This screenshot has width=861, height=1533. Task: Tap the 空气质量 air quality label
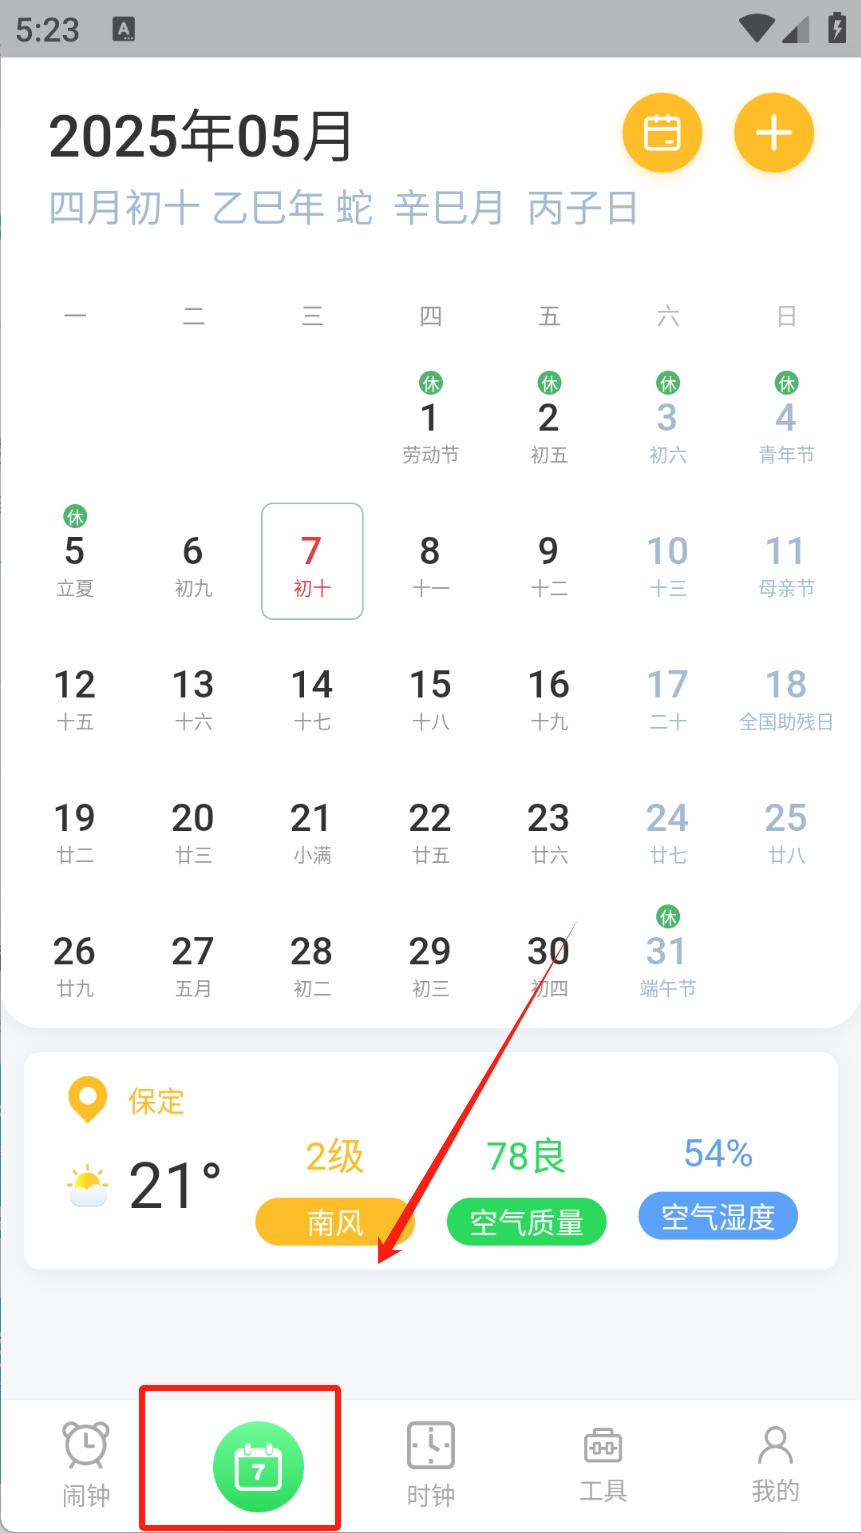tap(526, 1221)
